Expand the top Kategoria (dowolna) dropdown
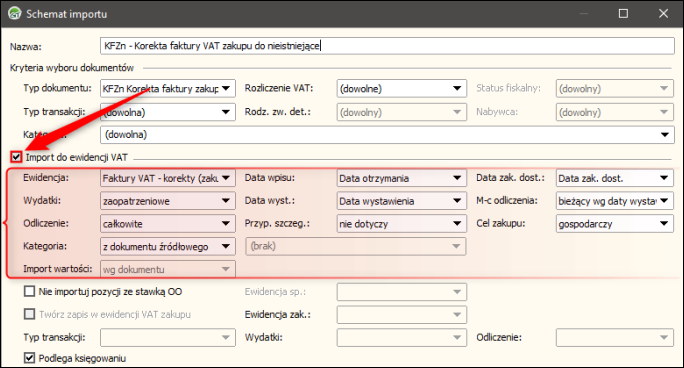Screen dimensions: 684x368 387,135
